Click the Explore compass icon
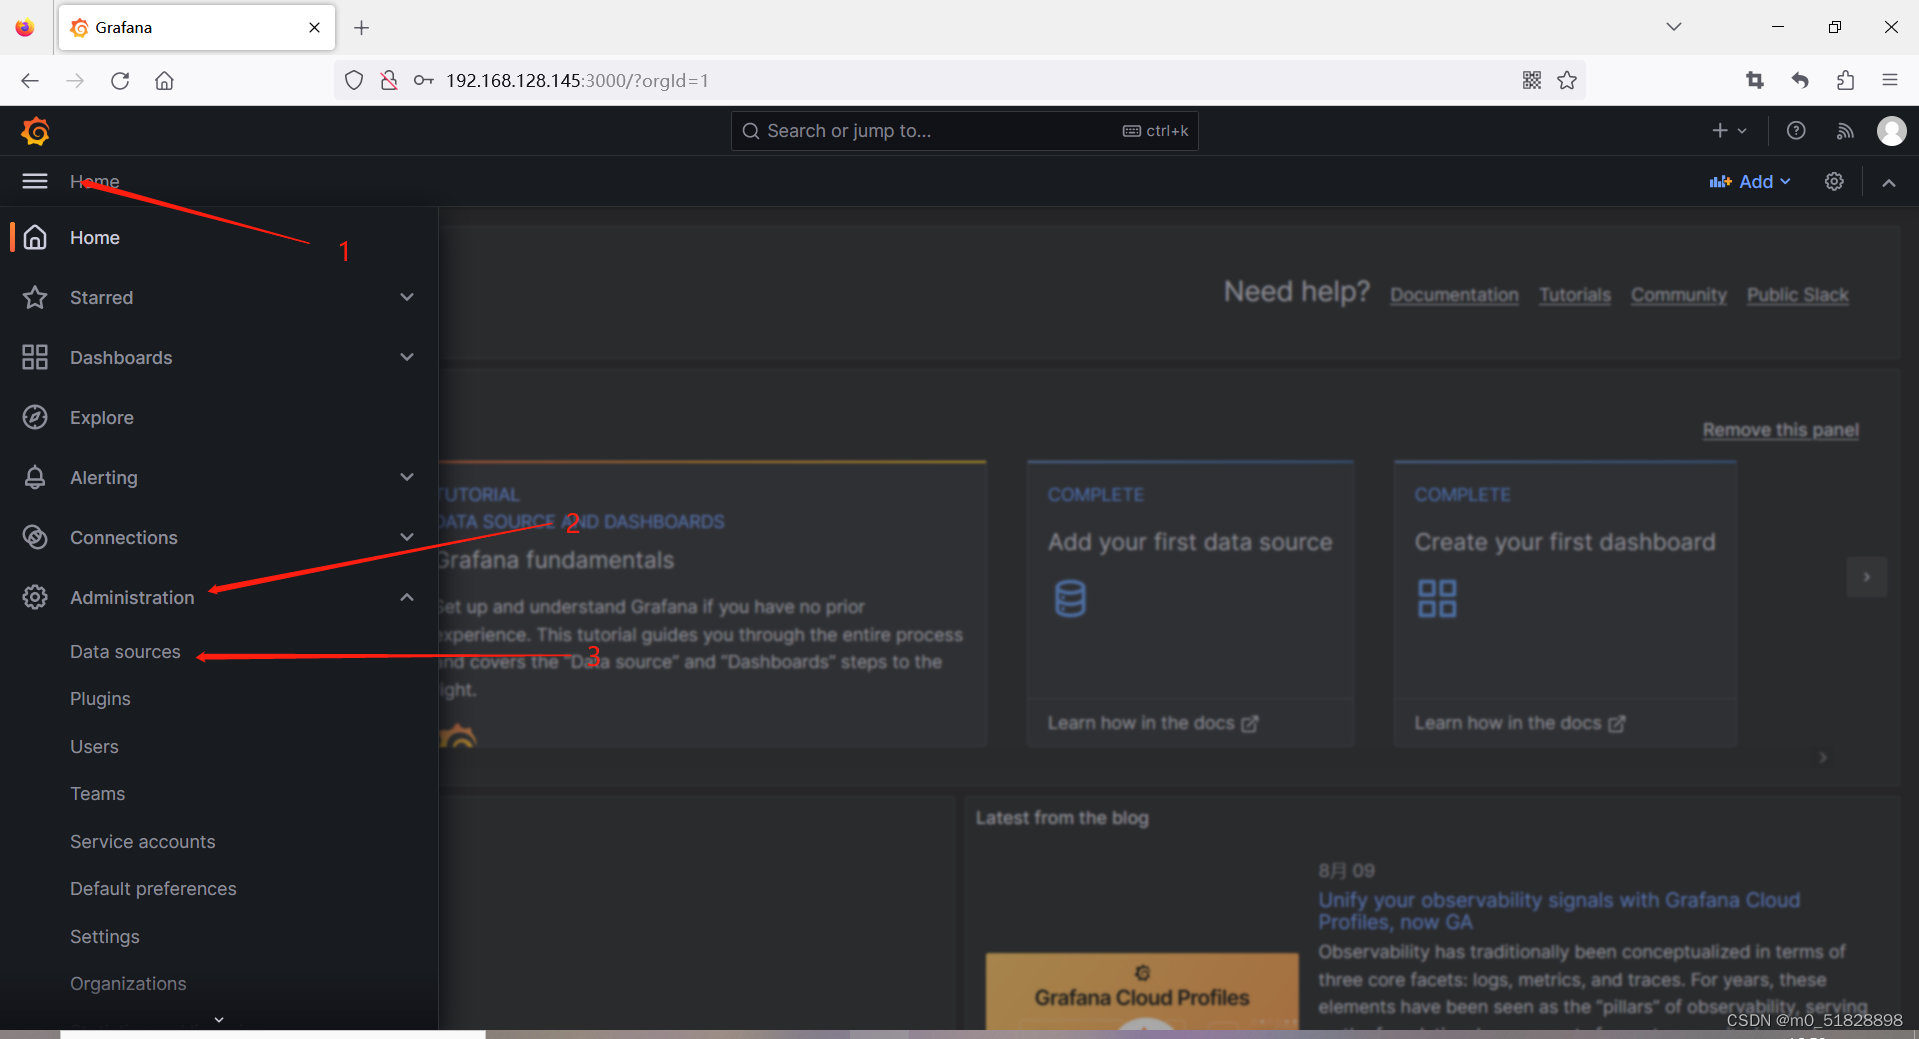 (x=35, y=417)
